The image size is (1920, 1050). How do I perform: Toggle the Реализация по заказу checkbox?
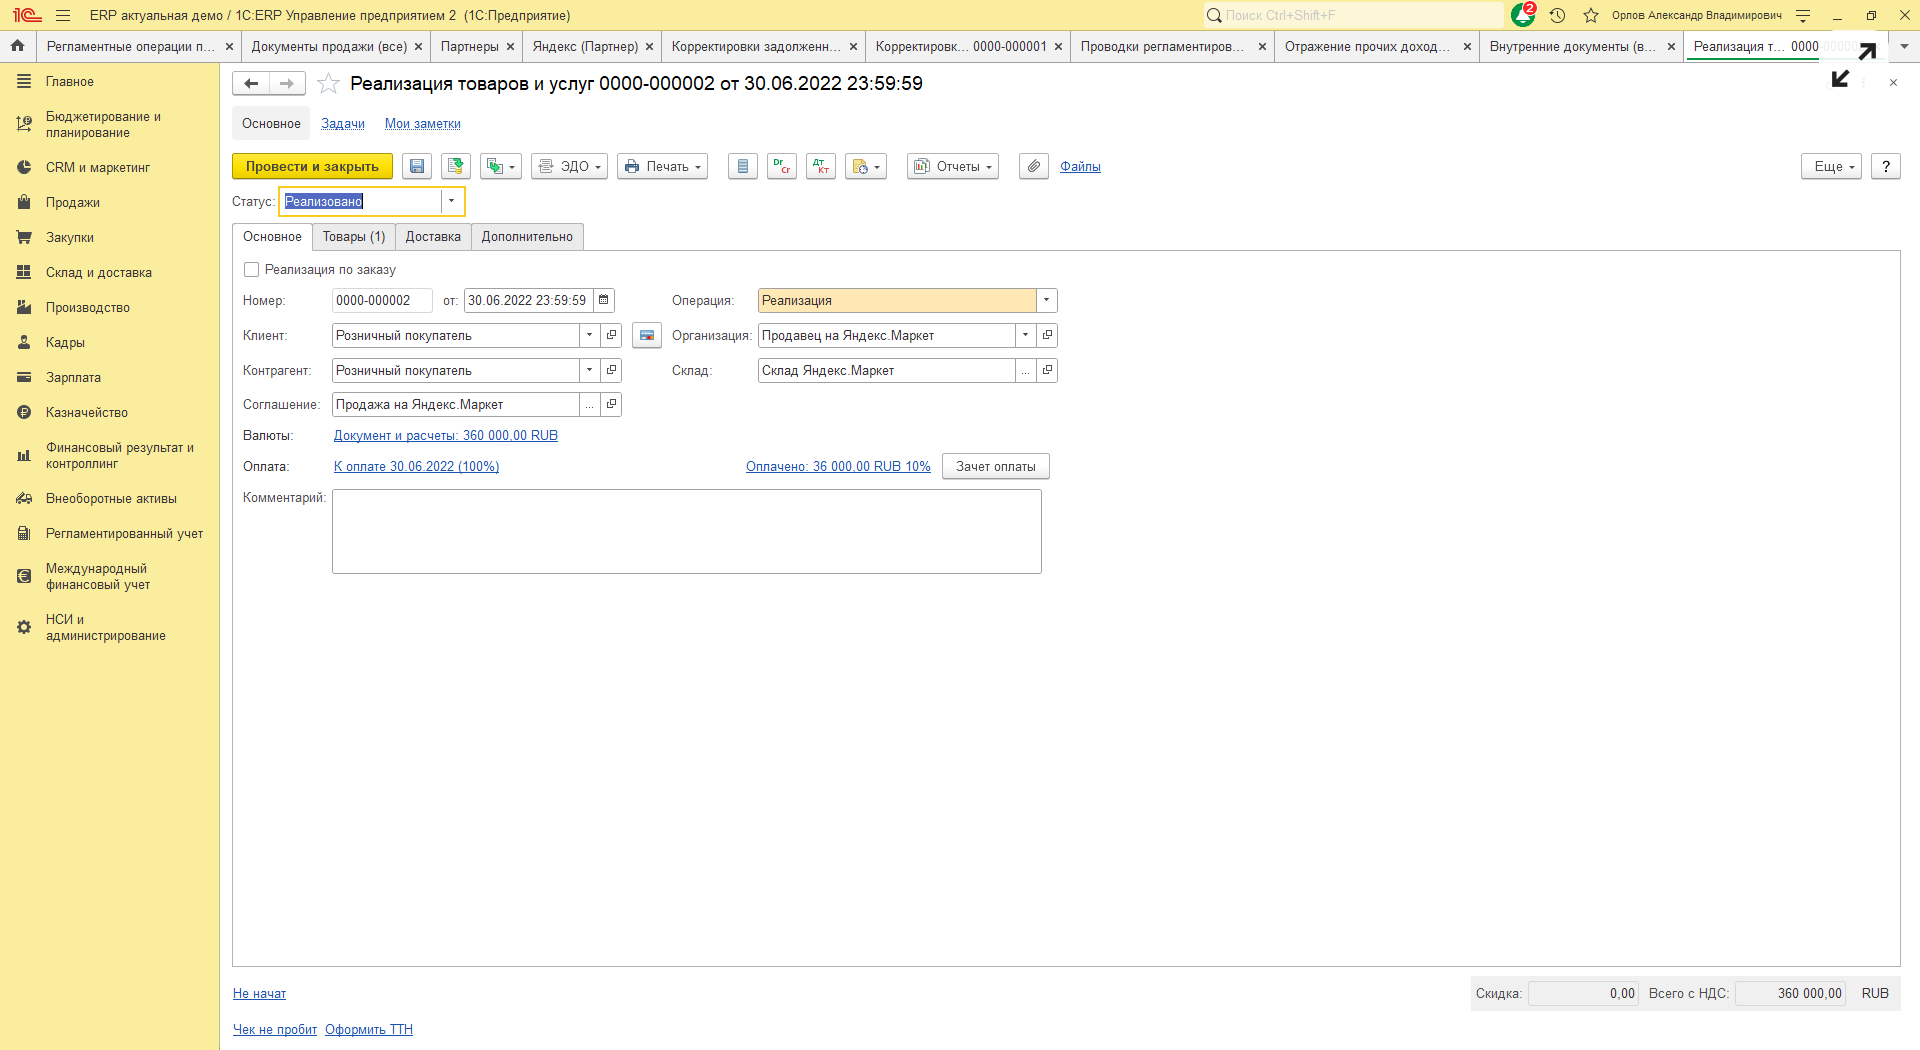252,270
